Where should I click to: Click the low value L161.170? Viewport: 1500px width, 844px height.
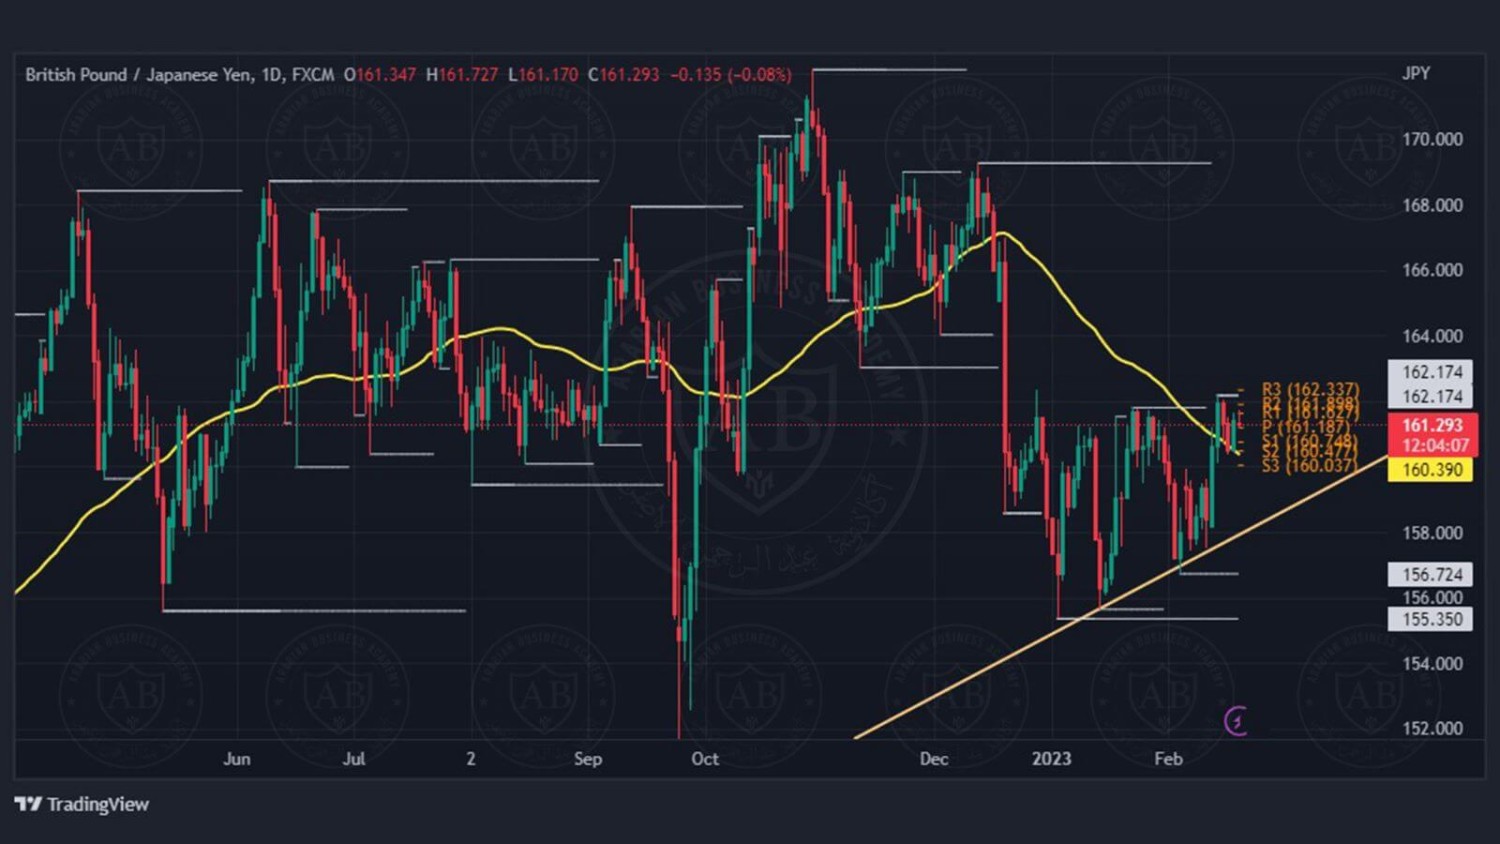click(543, 75)
